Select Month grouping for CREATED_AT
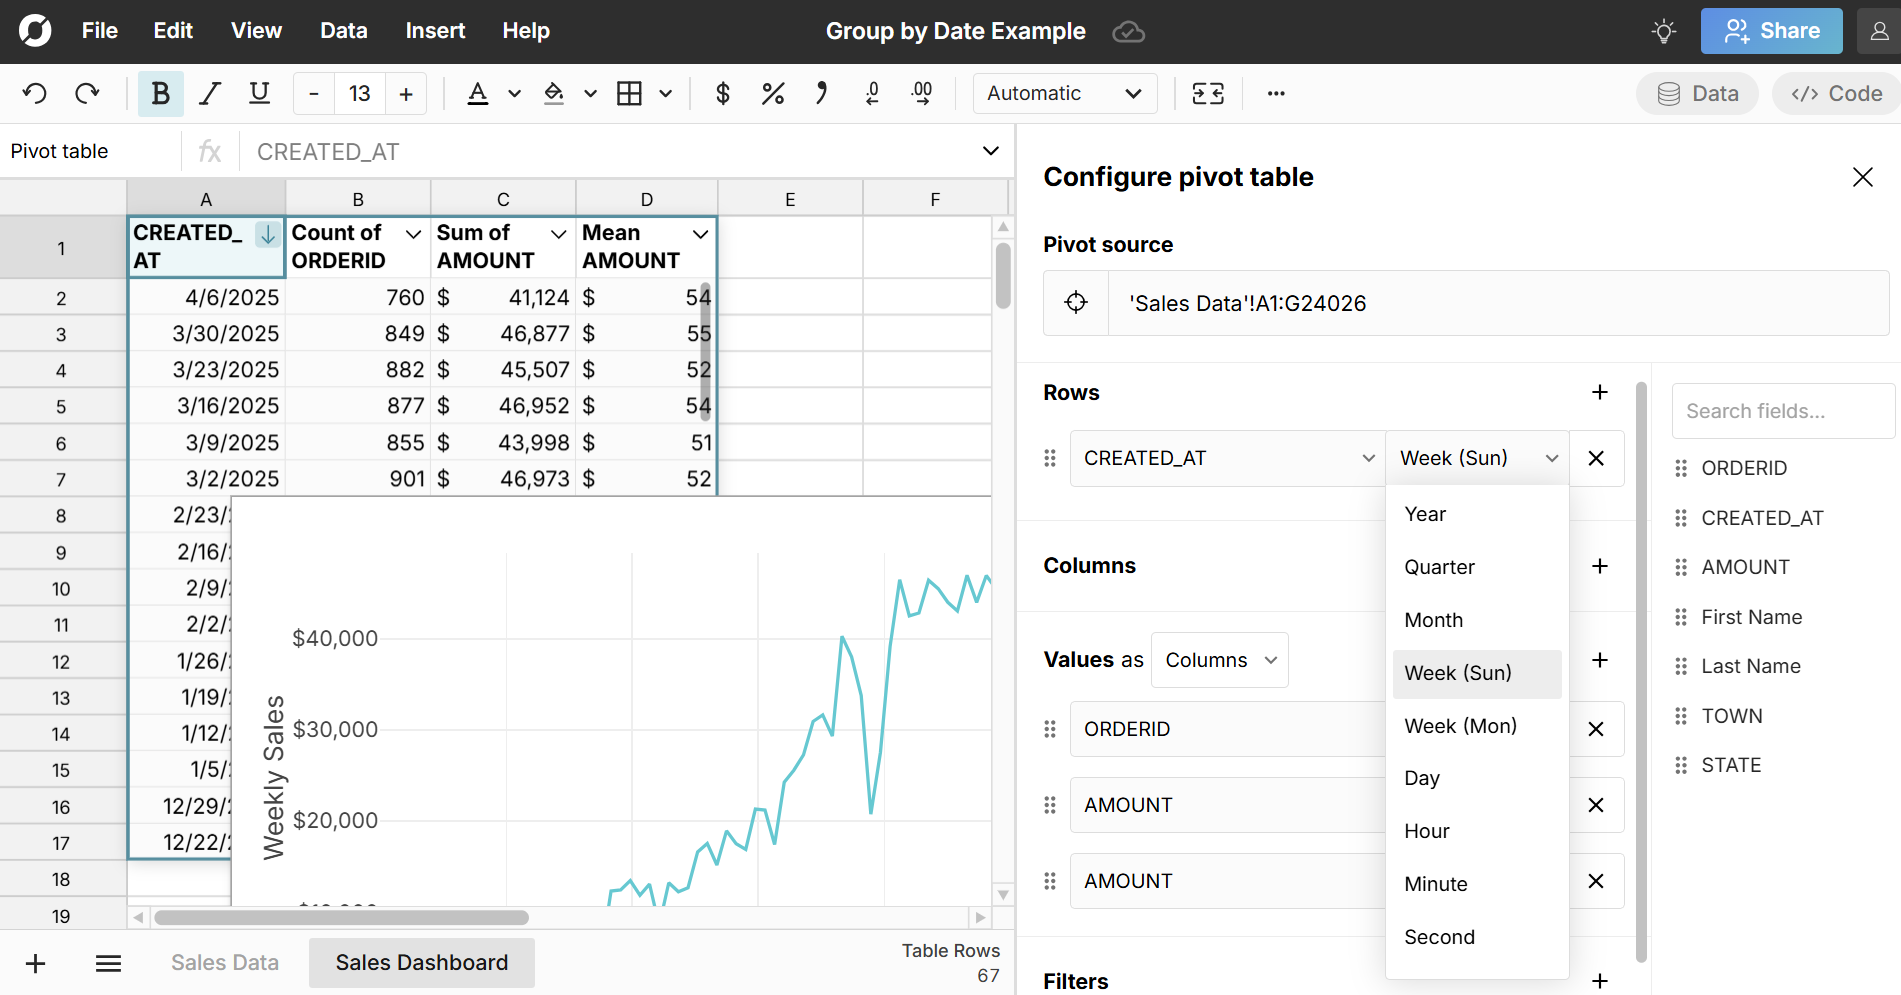This screenshot has width=1901, height=995. pos(1433,620)
